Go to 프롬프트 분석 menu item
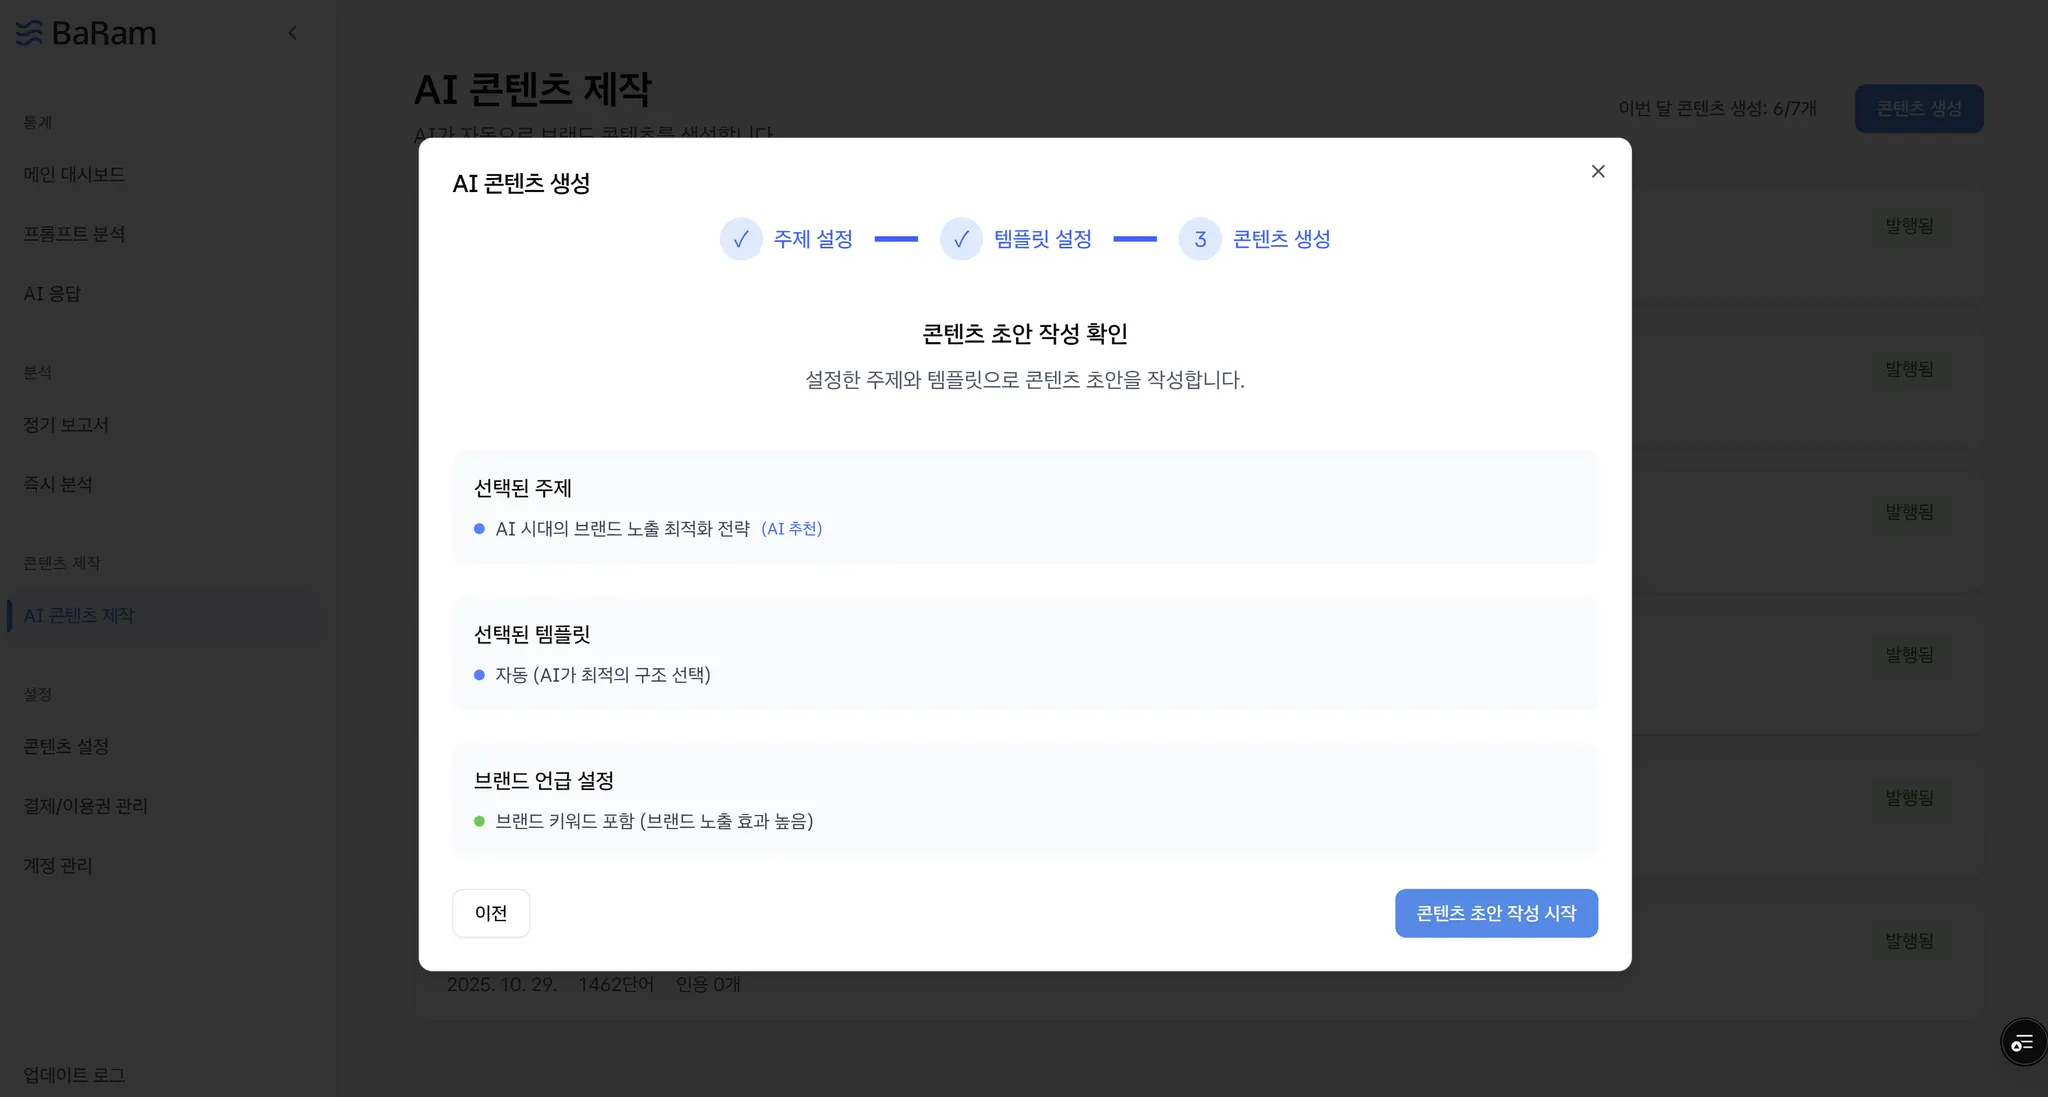This screenshot has width=2048, height=1097. tap(74, 234)
